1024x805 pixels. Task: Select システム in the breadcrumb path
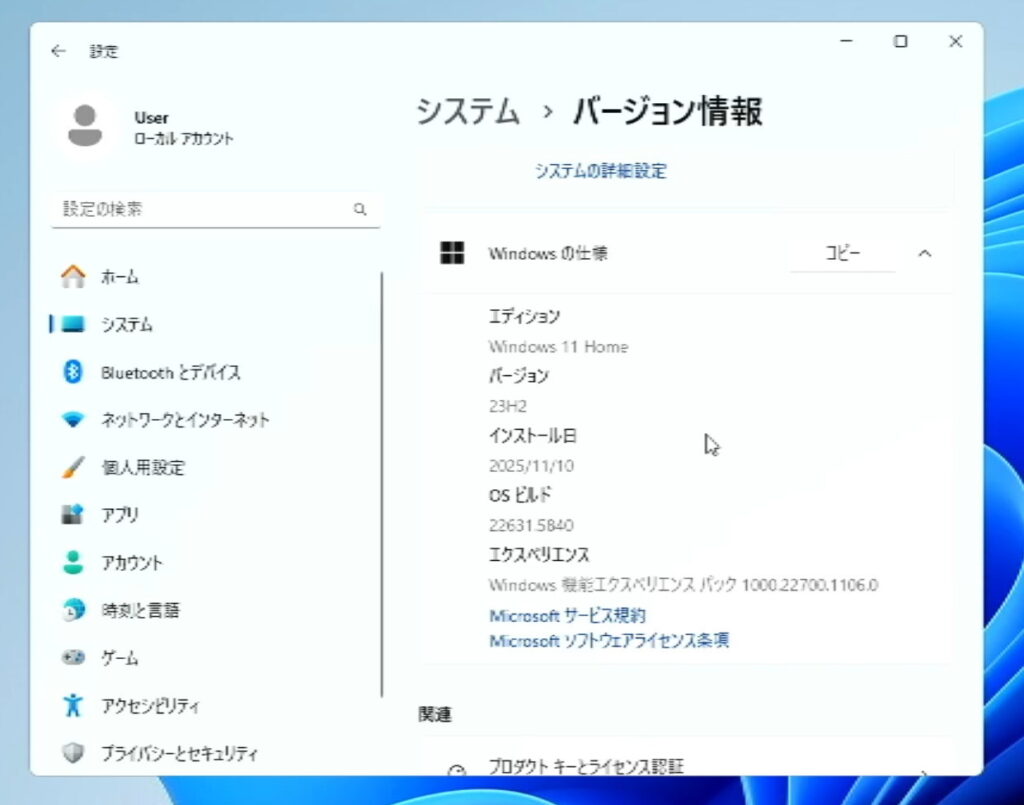(468, 111)
